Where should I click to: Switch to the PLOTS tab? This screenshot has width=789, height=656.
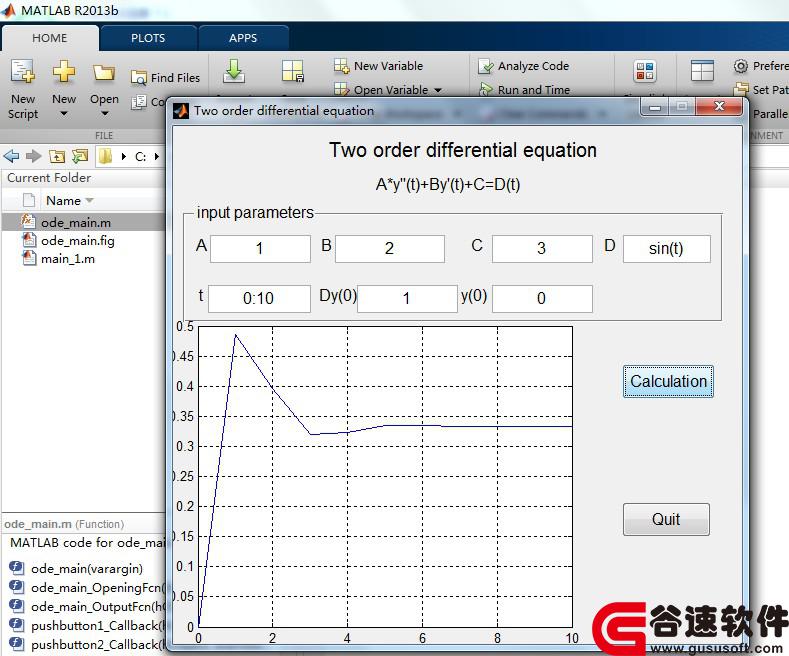148,38
